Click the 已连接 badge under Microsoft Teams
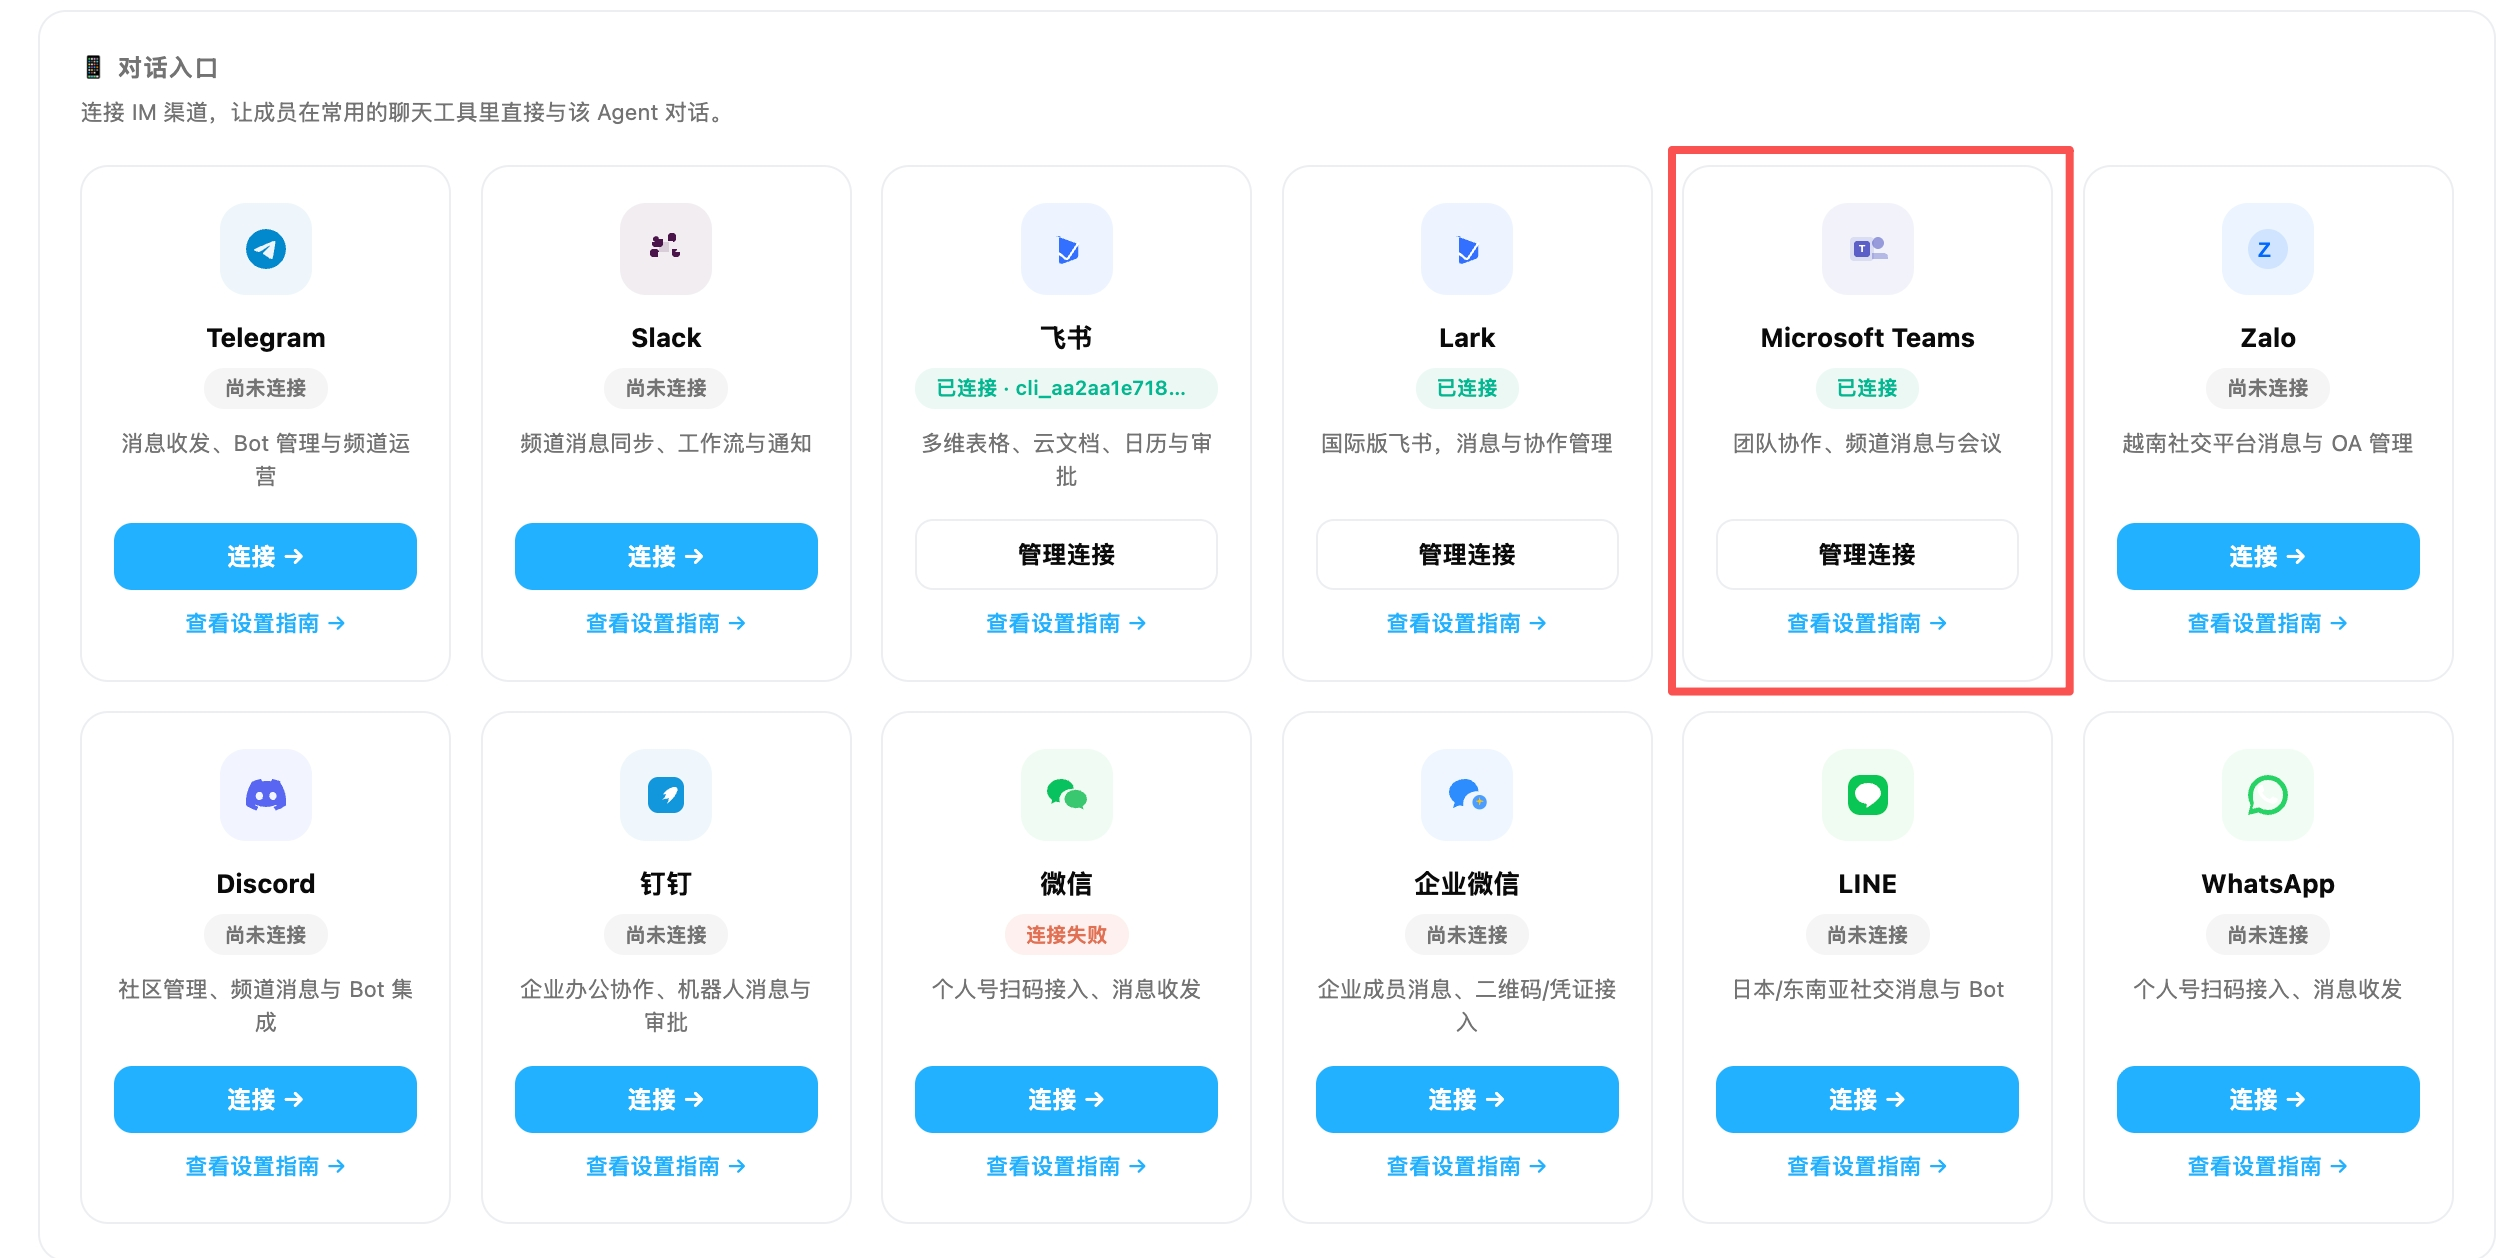The width and height of the screenshot is (2516, 1258). coord(1868,388)
